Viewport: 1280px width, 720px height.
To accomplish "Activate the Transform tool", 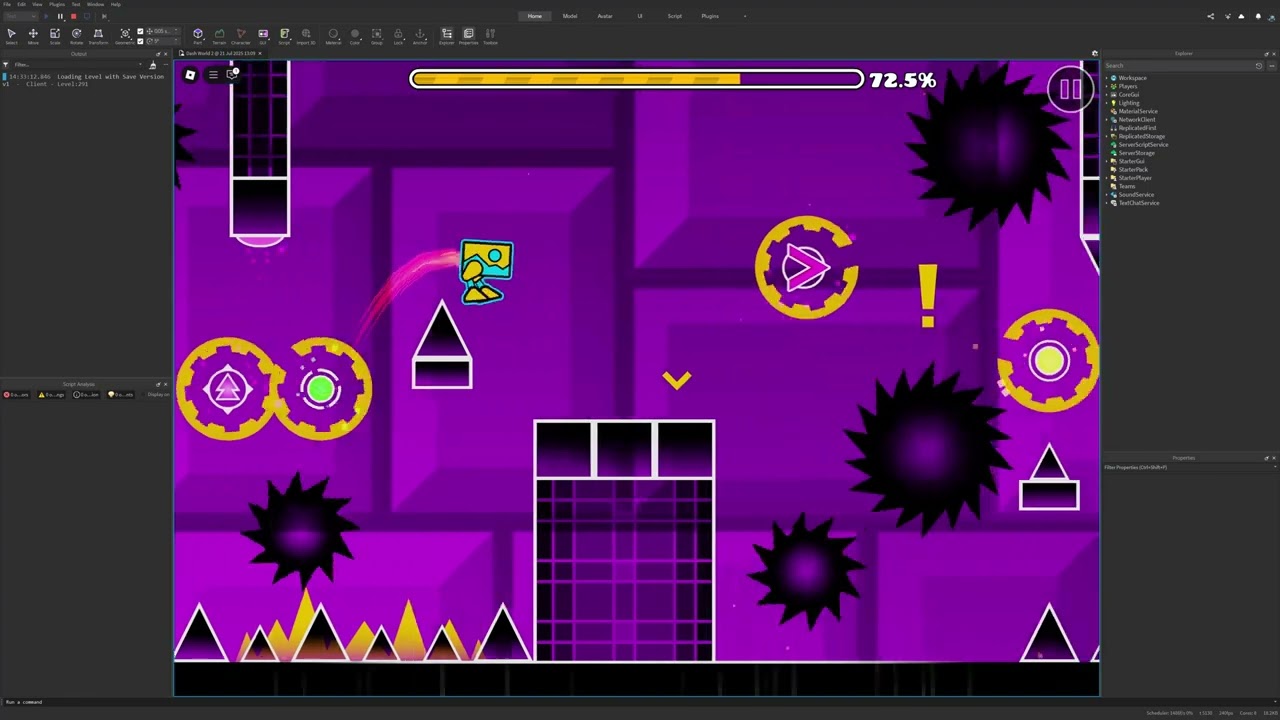I will tap(98, 36).
